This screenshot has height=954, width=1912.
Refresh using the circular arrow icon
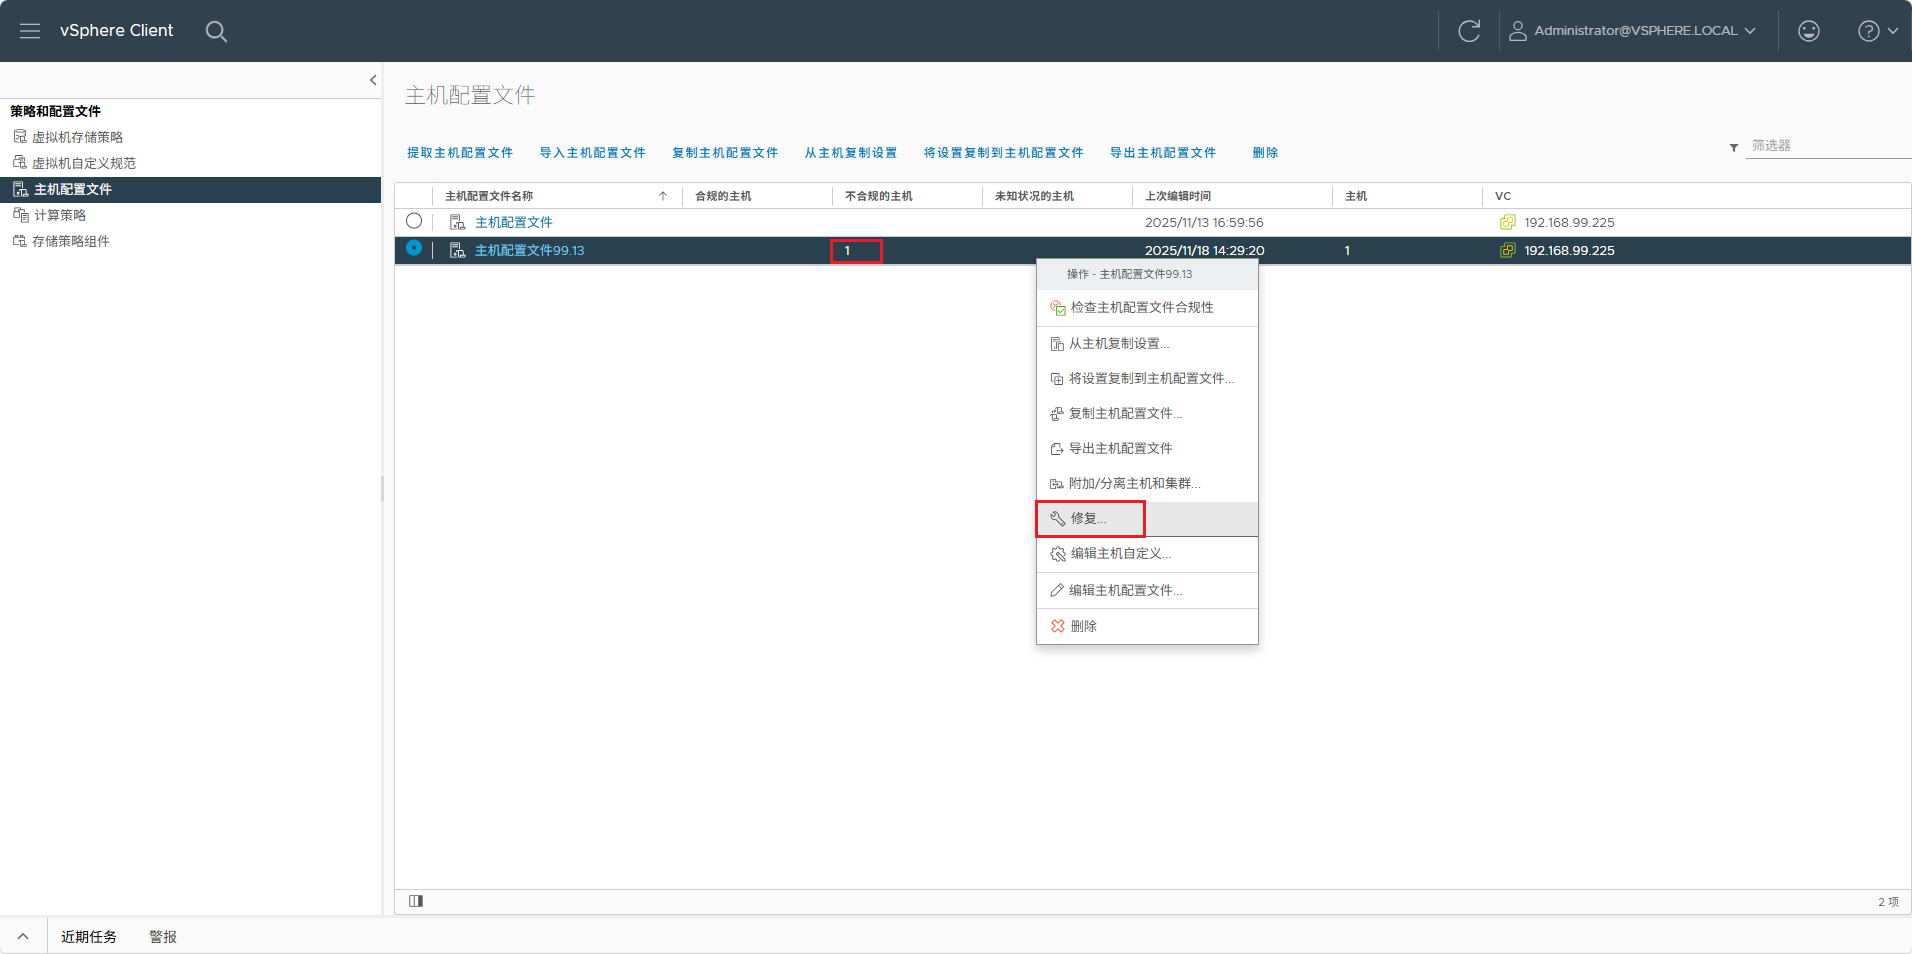pos(1469,31)
